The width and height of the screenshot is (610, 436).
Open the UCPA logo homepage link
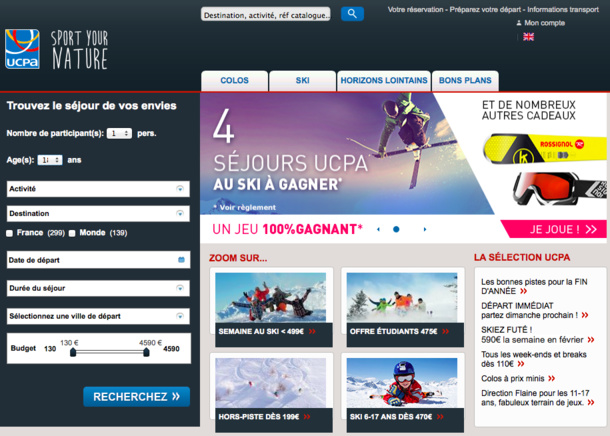click(22, 49)
